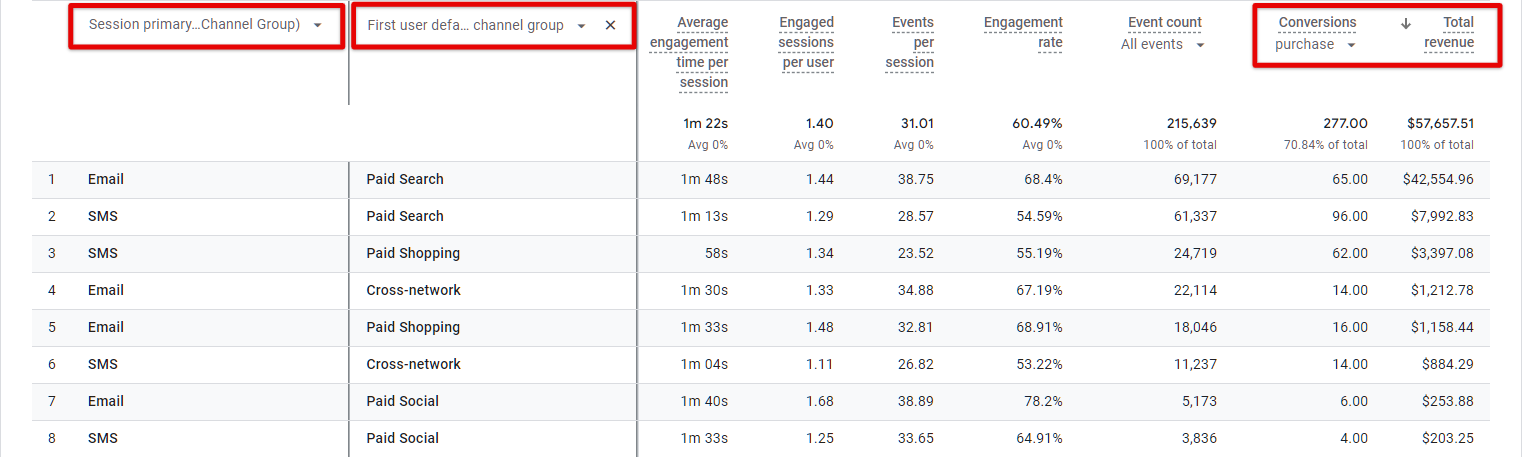Sort by Average engagement time per session

click(689, 52)
